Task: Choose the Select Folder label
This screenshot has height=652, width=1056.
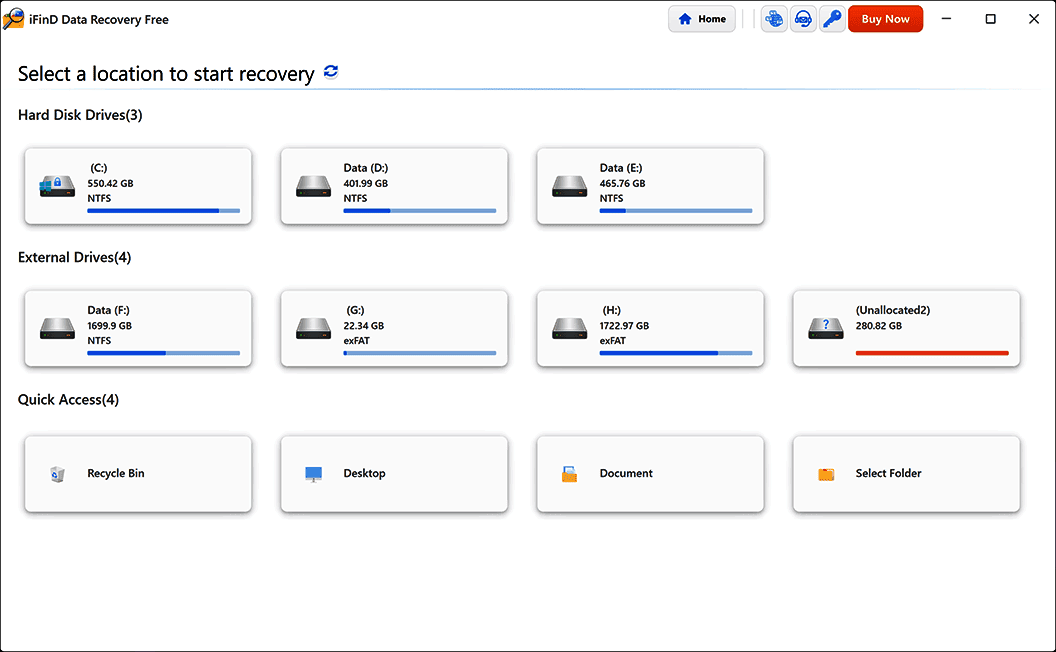Action: 888,474
